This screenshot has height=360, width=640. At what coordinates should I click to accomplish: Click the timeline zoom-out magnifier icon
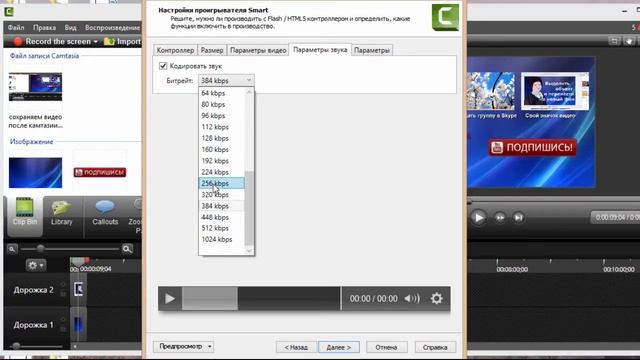click(12, 249)
